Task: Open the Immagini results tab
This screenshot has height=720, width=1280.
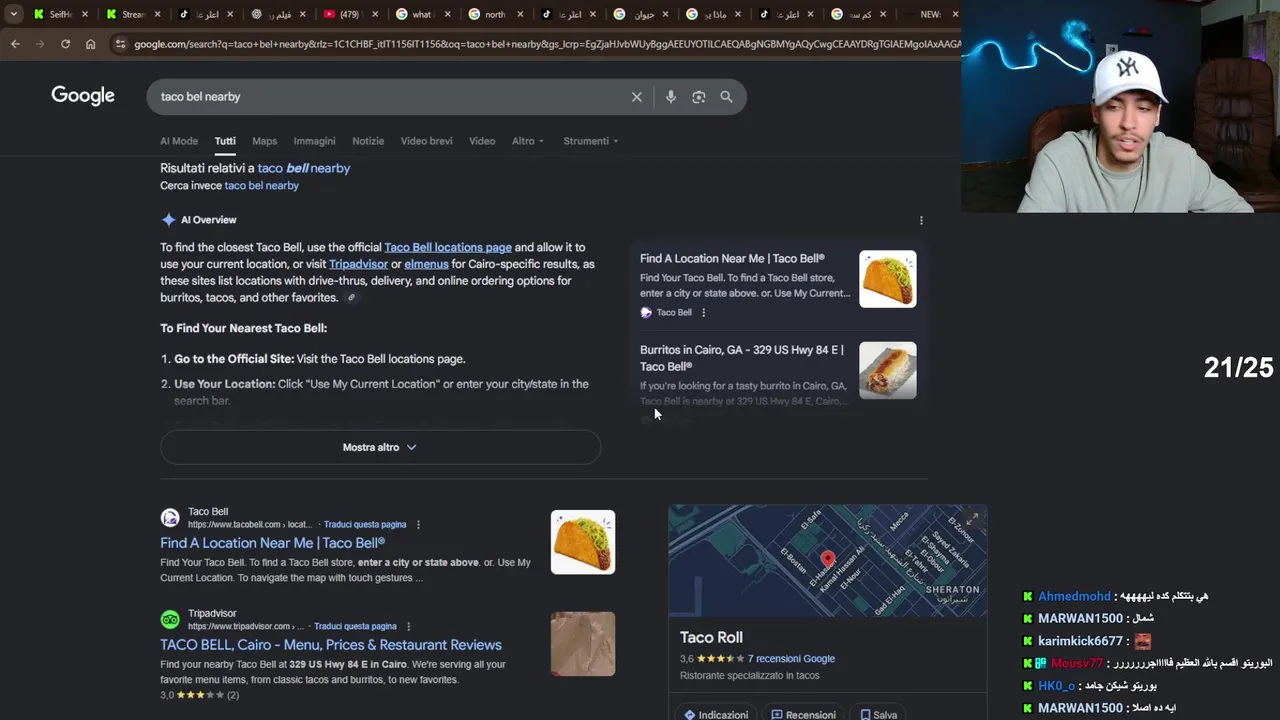Action: tap(314, 141)
